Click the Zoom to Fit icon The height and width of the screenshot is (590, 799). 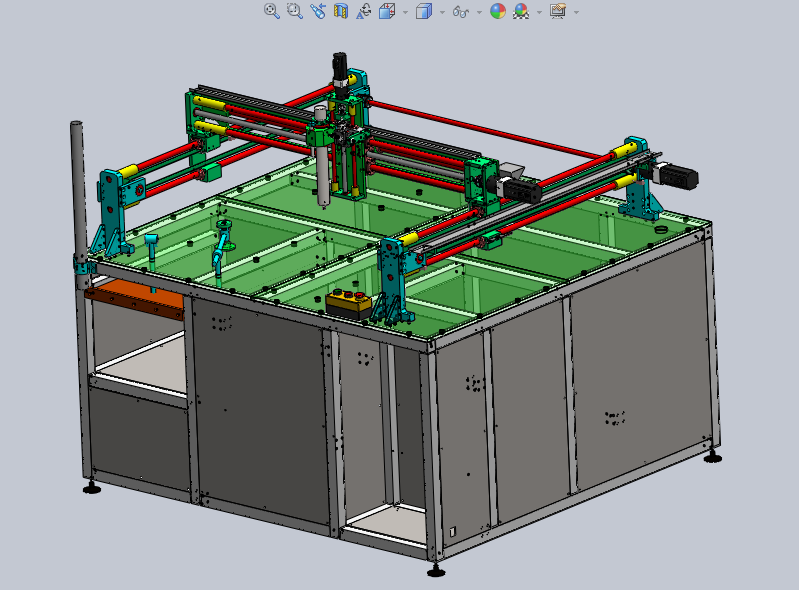pyautogui.click(x=271, y=11)
